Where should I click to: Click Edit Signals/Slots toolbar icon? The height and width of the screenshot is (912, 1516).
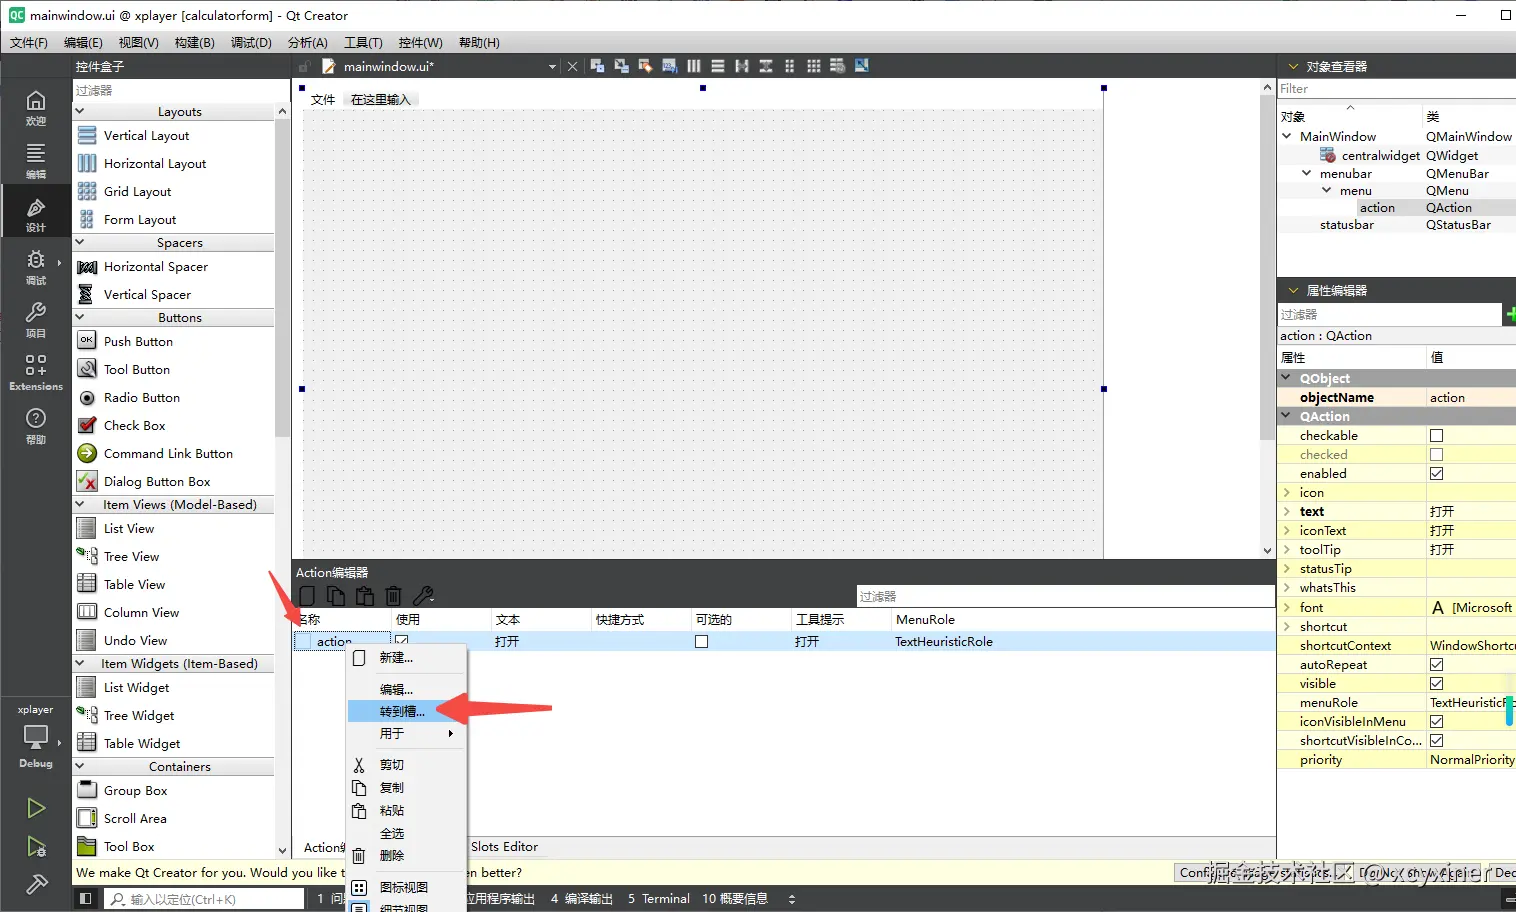pyautogui.click(x=621, y=66)
